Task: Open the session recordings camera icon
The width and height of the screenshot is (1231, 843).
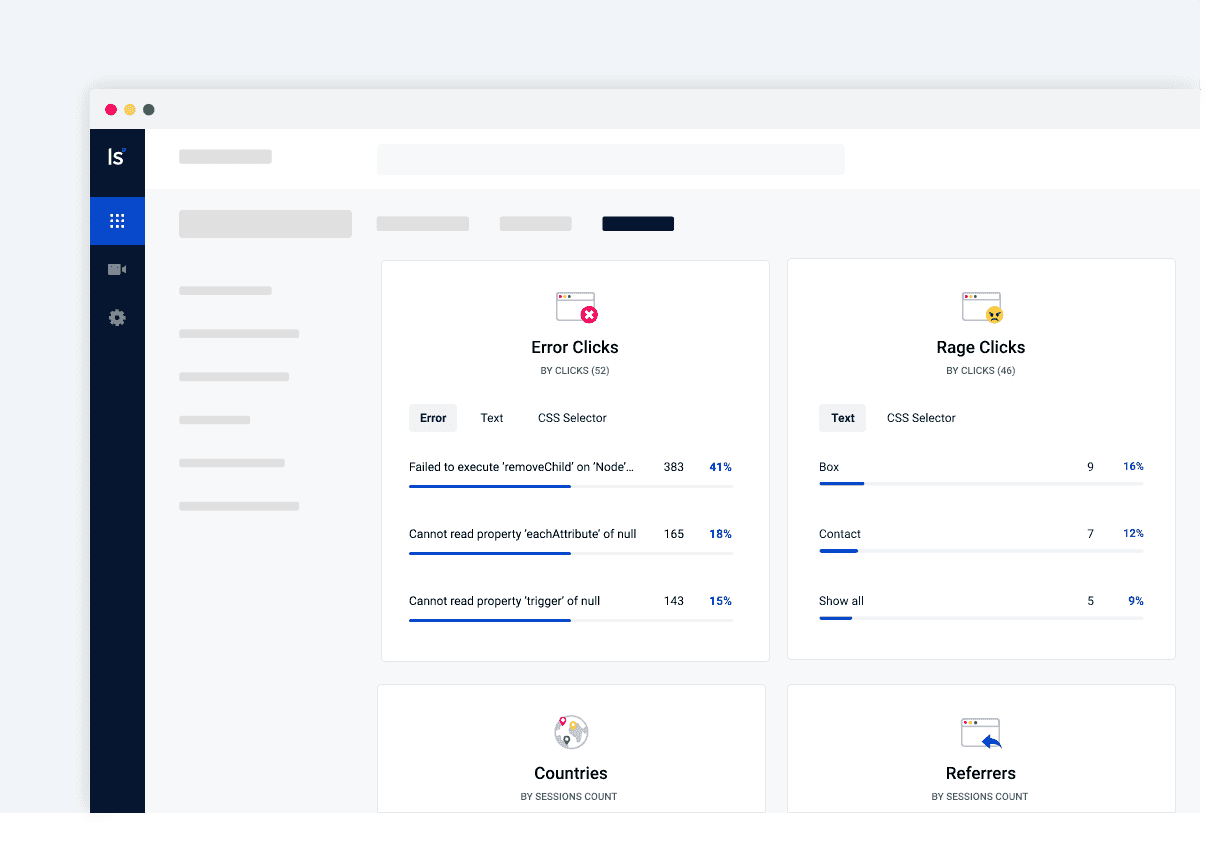Action: [x=117, y=269]
